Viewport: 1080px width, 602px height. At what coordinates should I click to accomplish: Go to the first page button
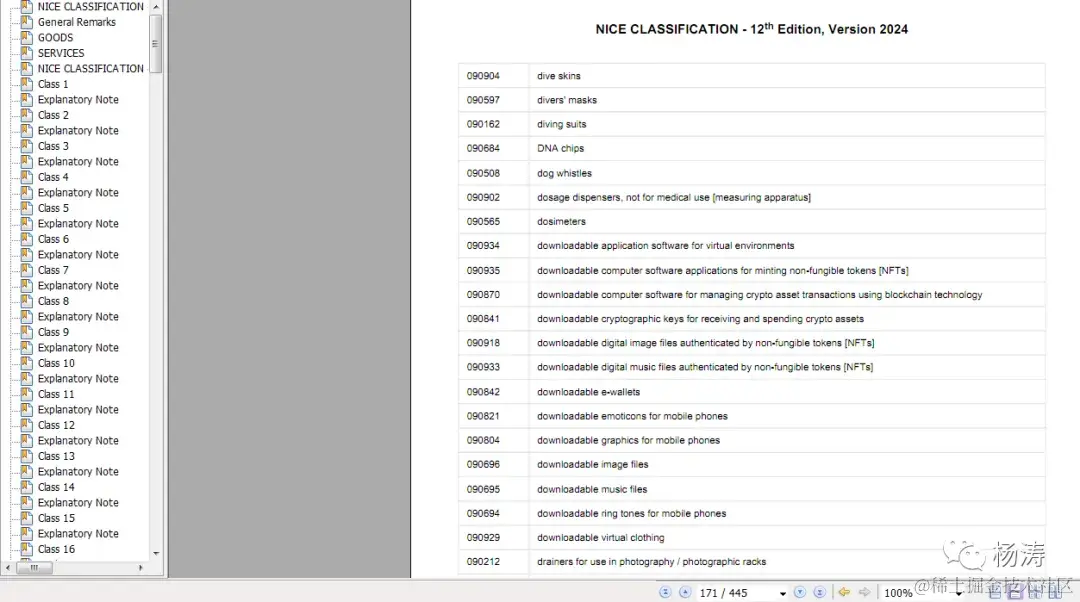click(665, 592)
